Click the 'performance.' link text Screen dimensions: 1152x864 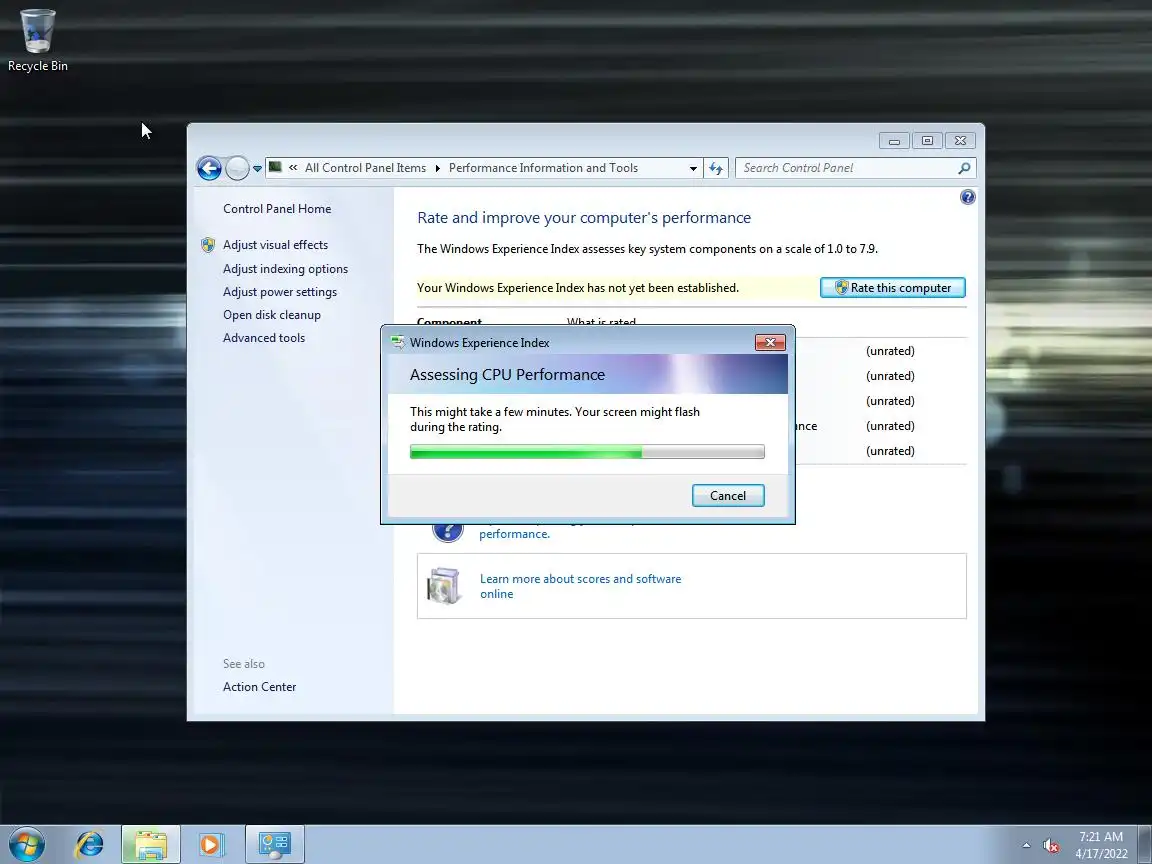(514, 534)
